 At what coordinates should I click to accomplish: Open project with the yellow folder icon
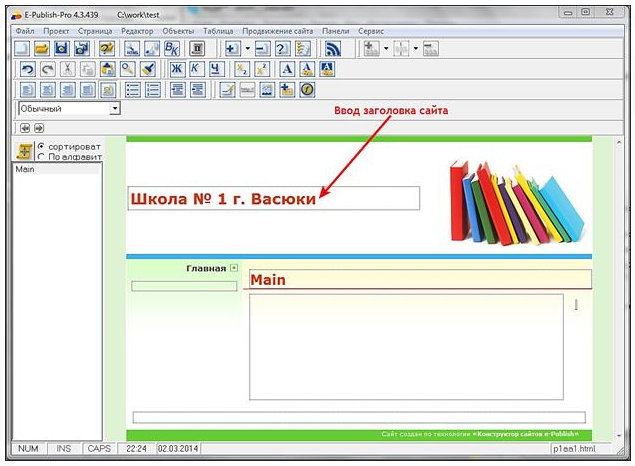pyautogui.click(x=42, y=49)
